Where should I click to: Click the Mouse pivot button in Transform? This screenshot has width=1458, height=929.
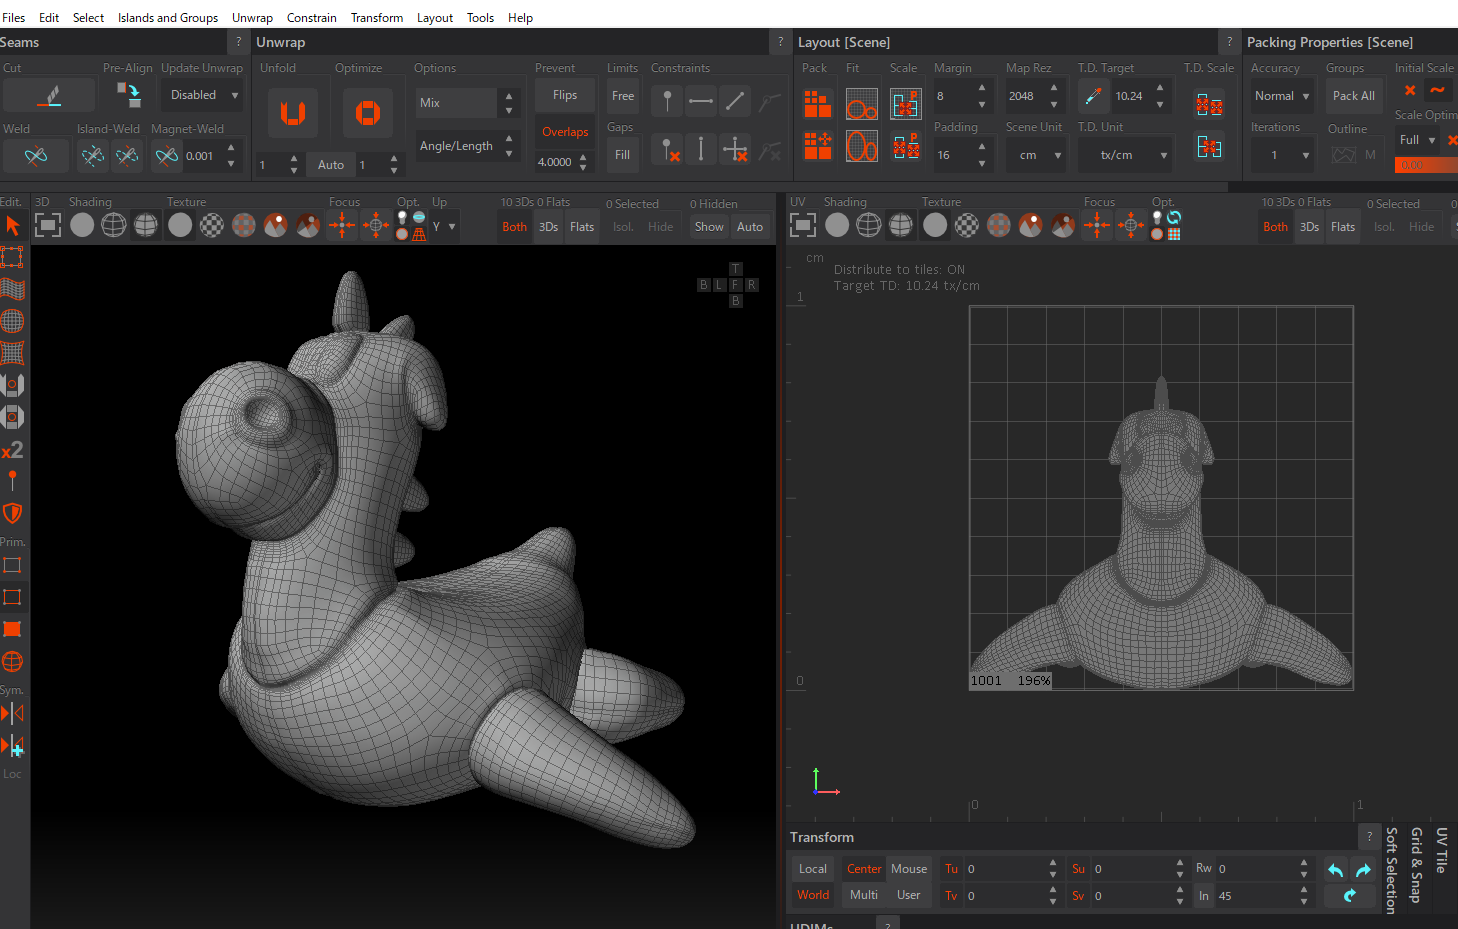tap(909, 869)
